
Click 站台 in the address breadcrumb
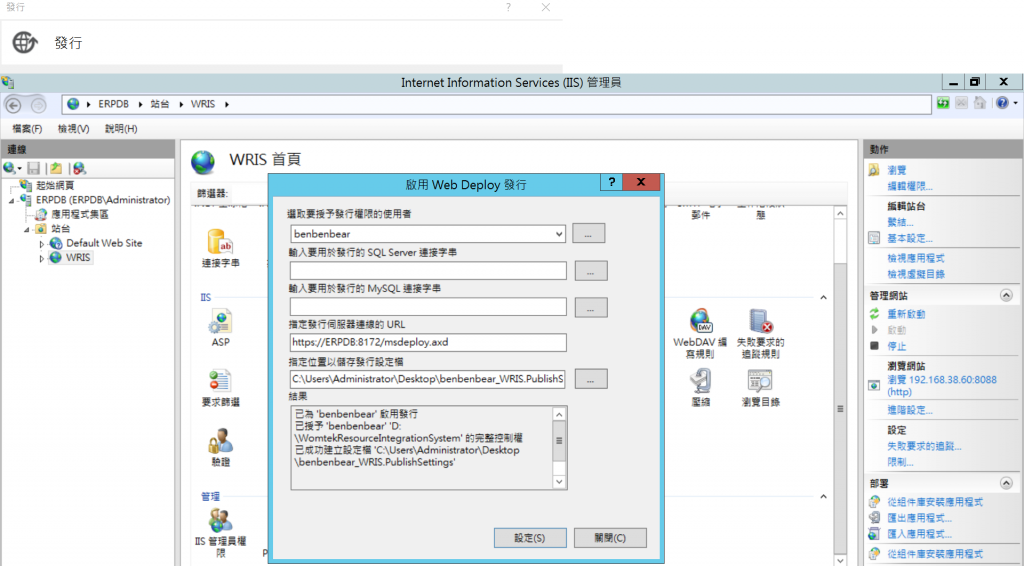coord(160,104)
